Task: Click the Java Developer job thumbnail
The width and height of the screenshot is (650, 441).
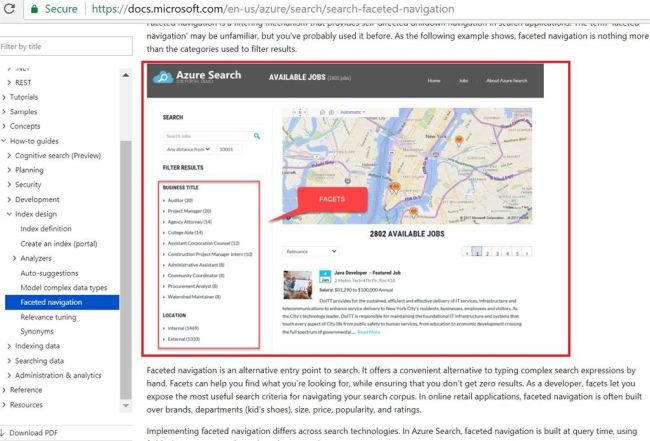Action: pos(298,285)
